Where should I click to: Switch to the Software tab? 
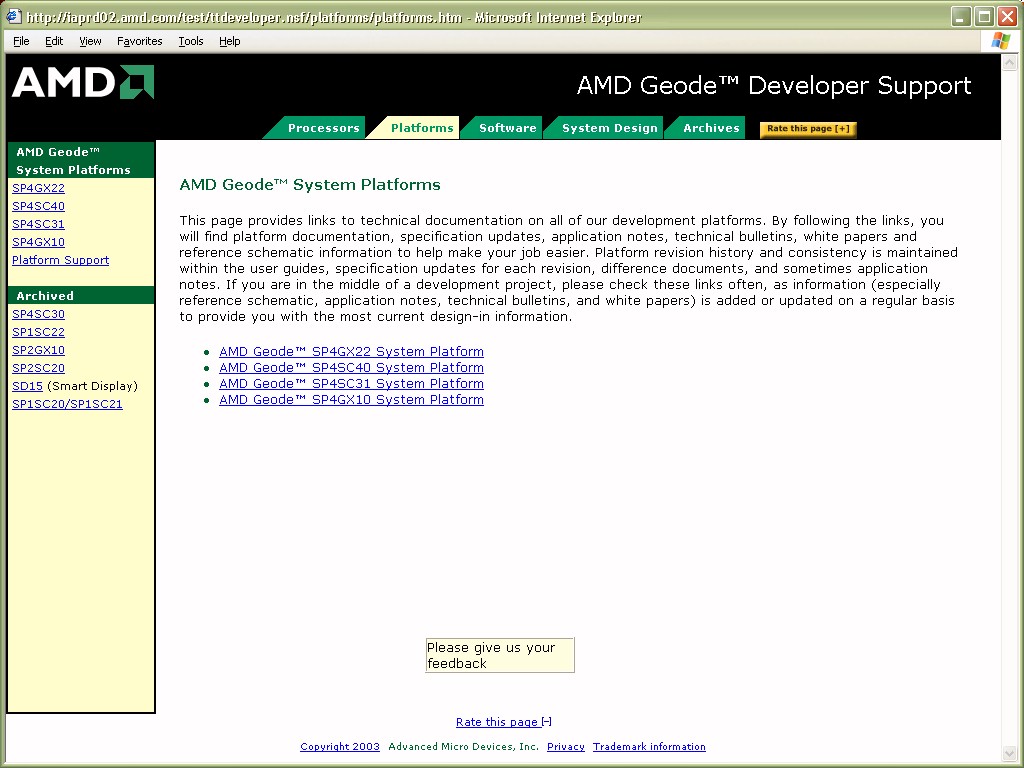click(507, 128)
